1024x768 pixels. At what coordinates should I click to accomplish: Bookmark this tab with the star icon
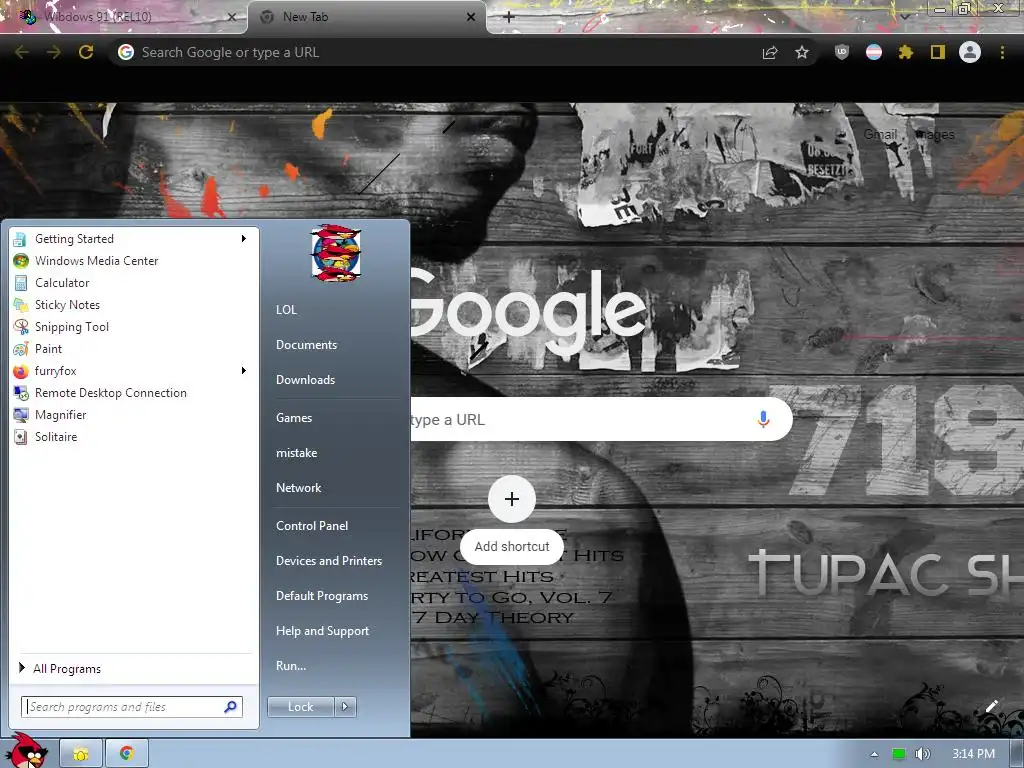point(802,52)
